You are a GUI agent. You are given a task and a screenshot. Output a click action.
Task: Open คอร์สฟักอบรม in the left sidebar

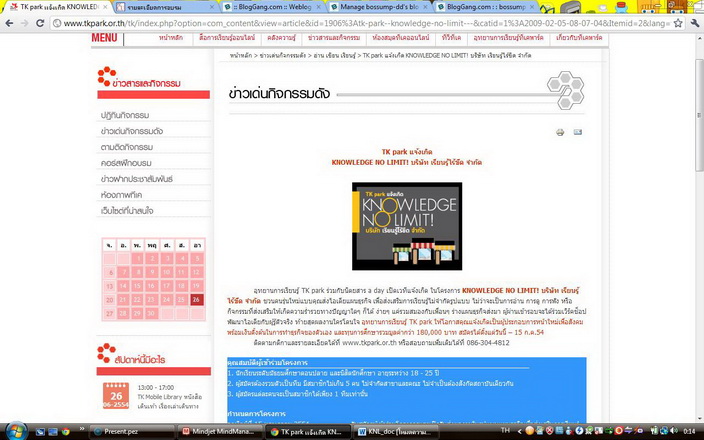click(x=126, y=162)
